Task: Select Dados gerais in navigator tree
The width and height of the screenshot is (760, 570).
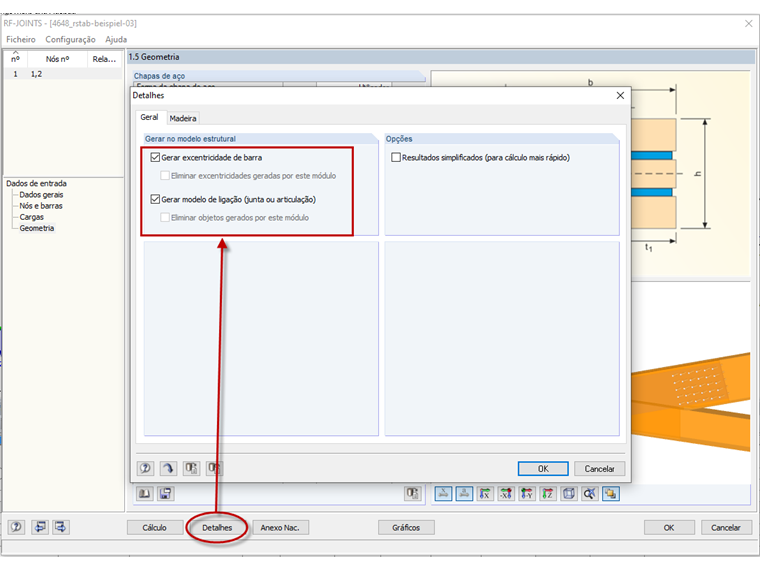Action: click(41, 195)
